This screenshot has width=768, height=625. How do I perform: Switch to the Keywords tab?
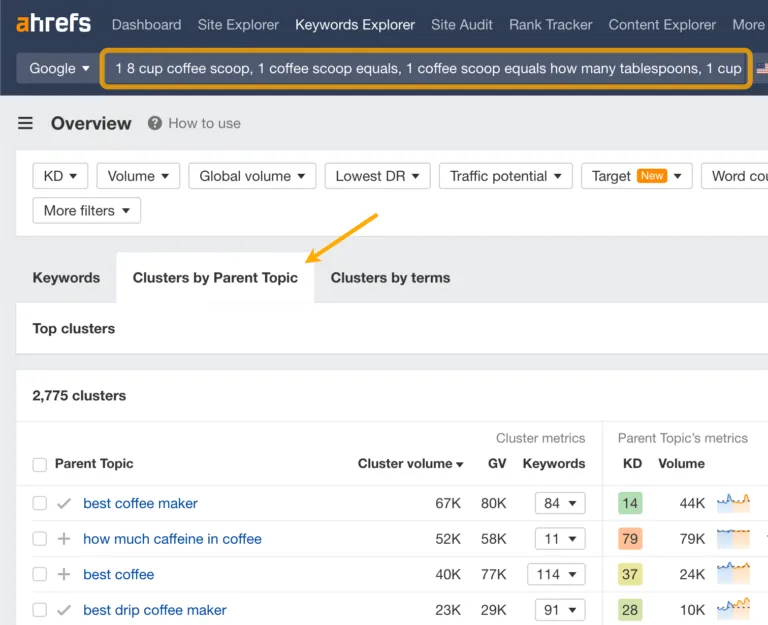[66, 278]
